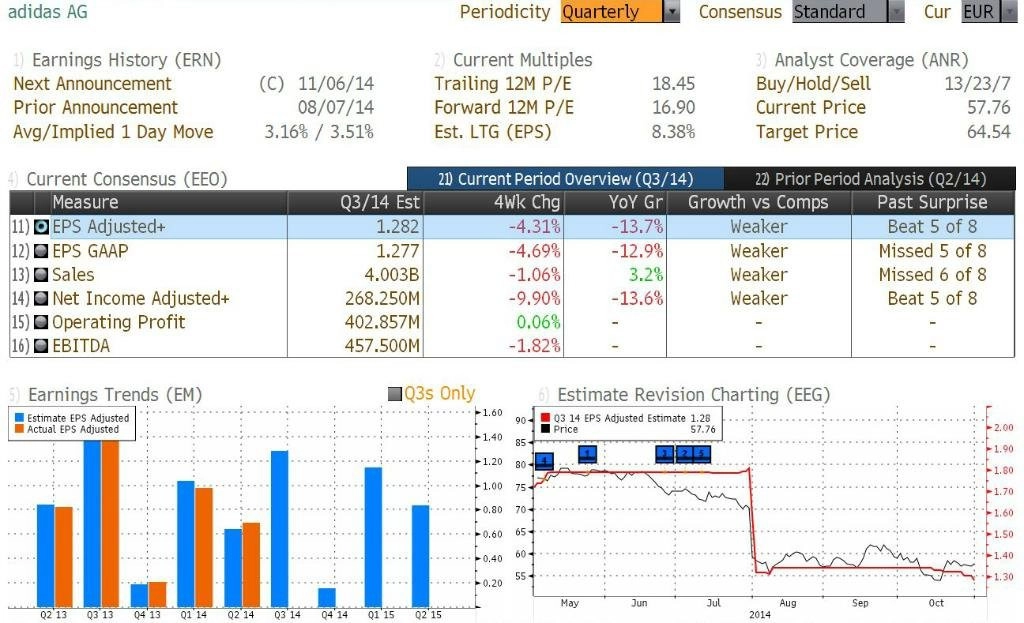The height and width of the screenshot is (623, 1024).
Task: Select the EPS Adjusted+ row radio button
Action: (x=41, y=227)
